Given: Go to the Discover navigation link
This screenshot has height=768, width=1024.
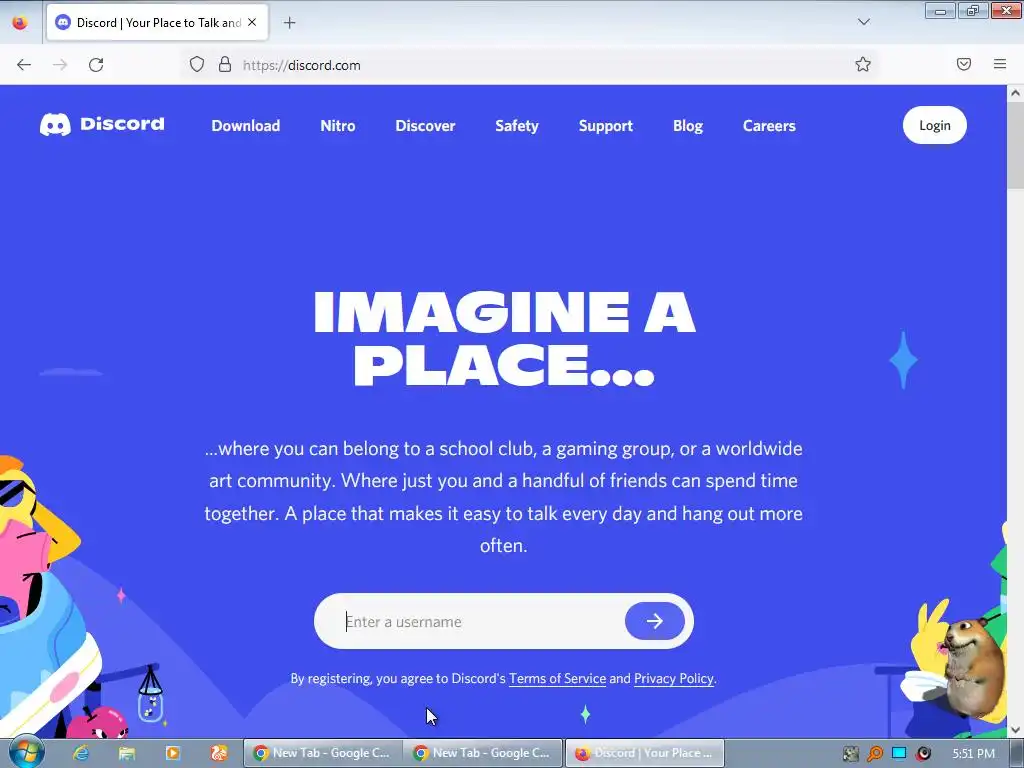Looking at the screenshot, I should (425, 125).
